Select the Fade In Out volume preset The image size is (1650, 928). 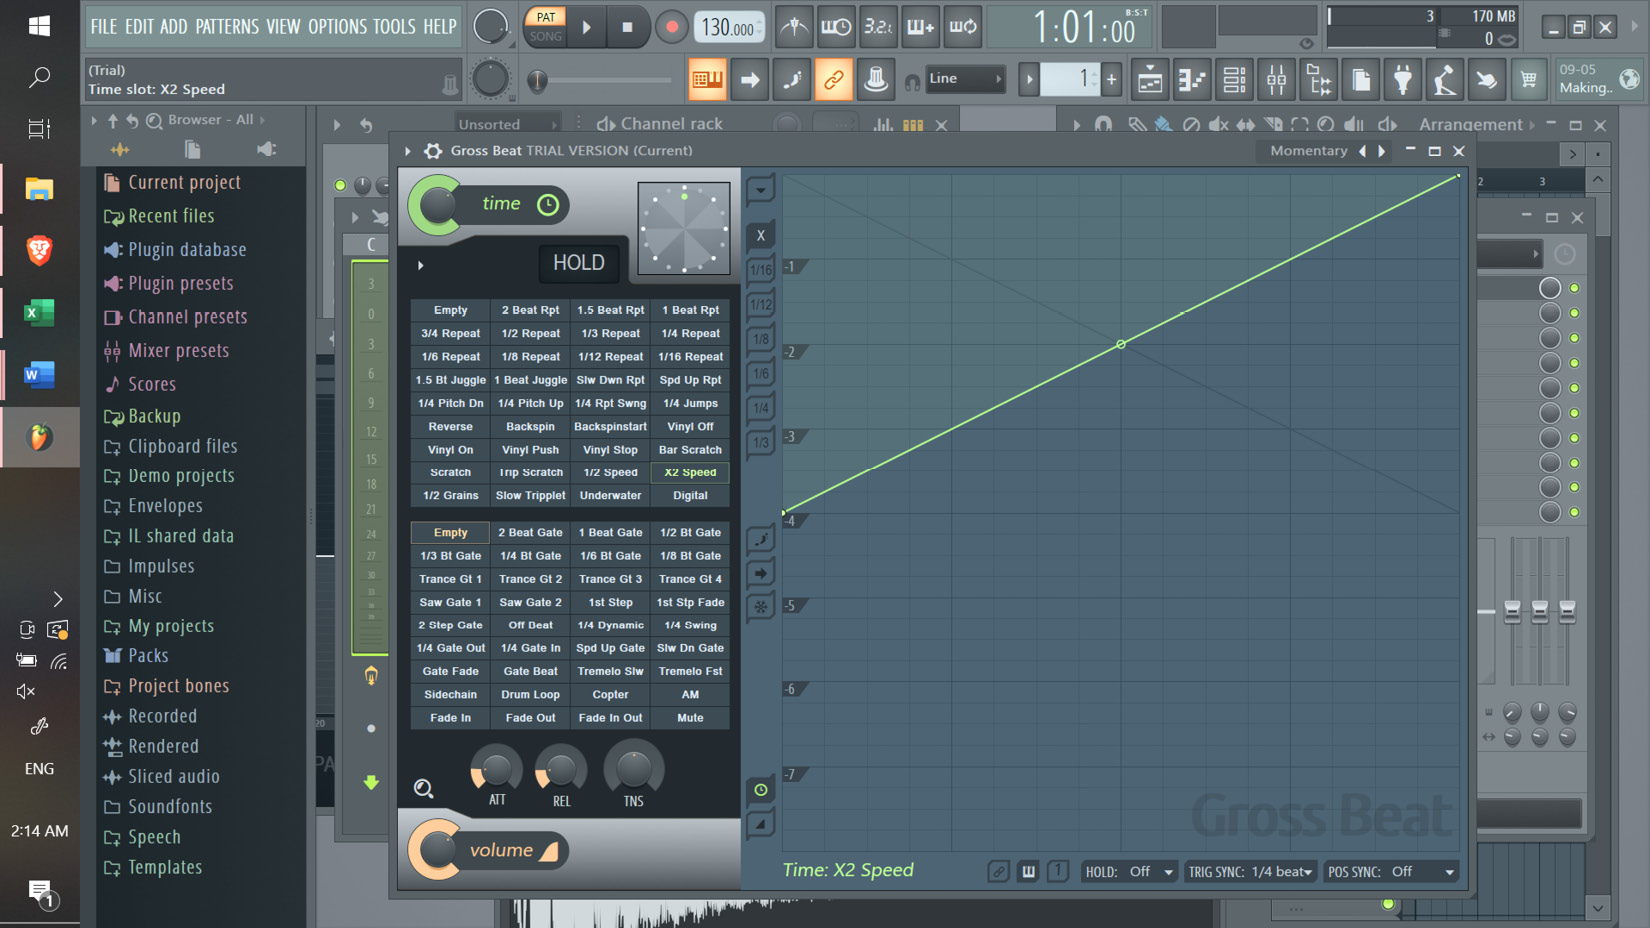pyautogui.click(x=610, y=718)
